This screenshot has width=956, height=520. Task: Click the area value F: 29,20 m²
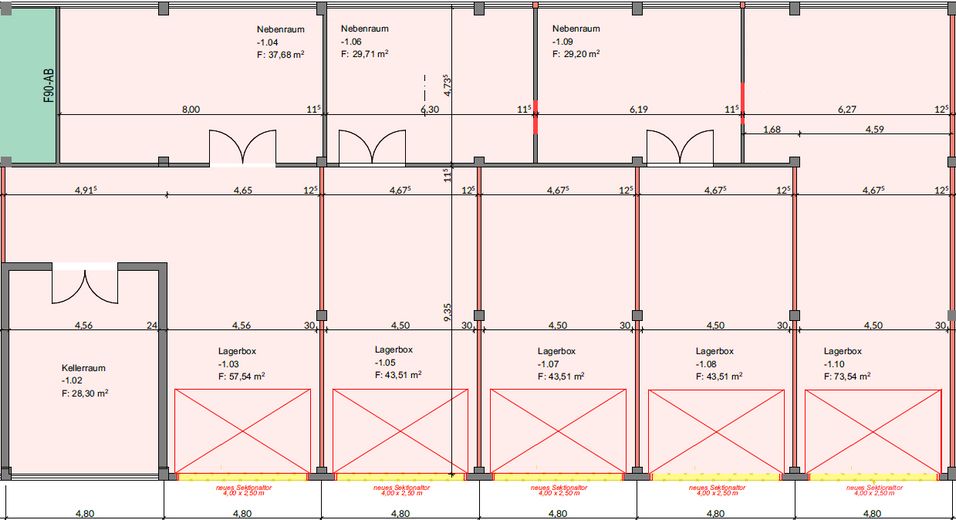tap(576, 54)
